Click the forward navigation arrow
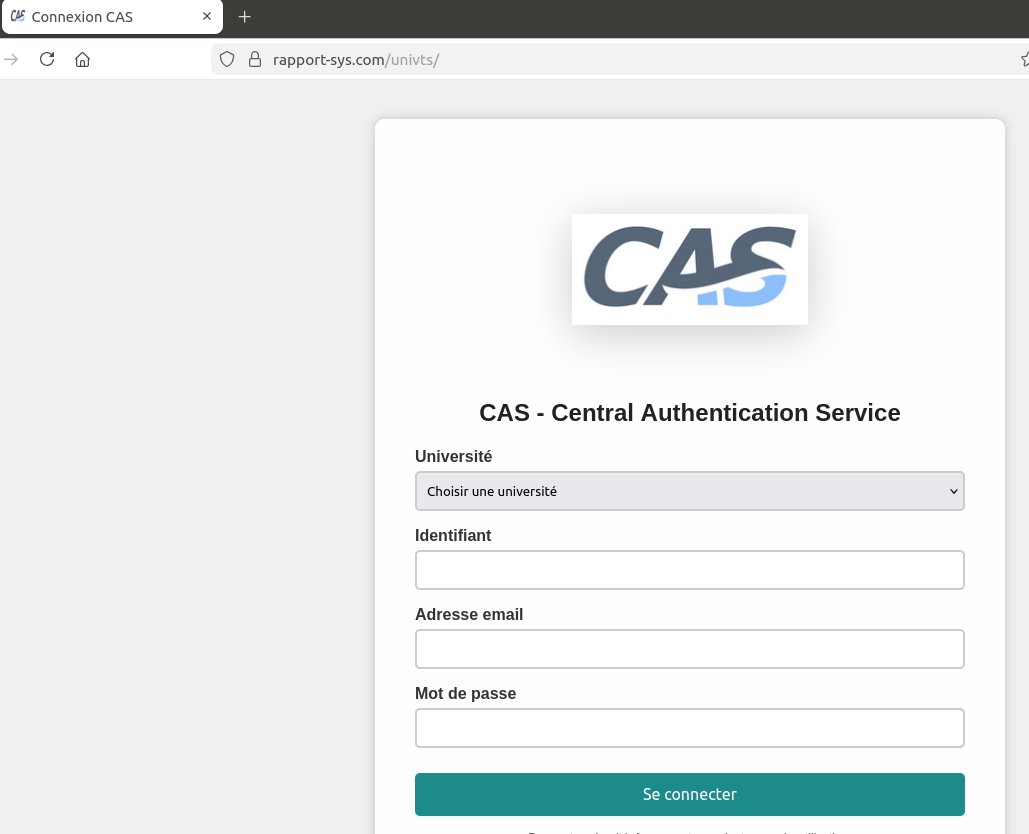Viewport: 1029px width, 834px height. click(11, 59)
